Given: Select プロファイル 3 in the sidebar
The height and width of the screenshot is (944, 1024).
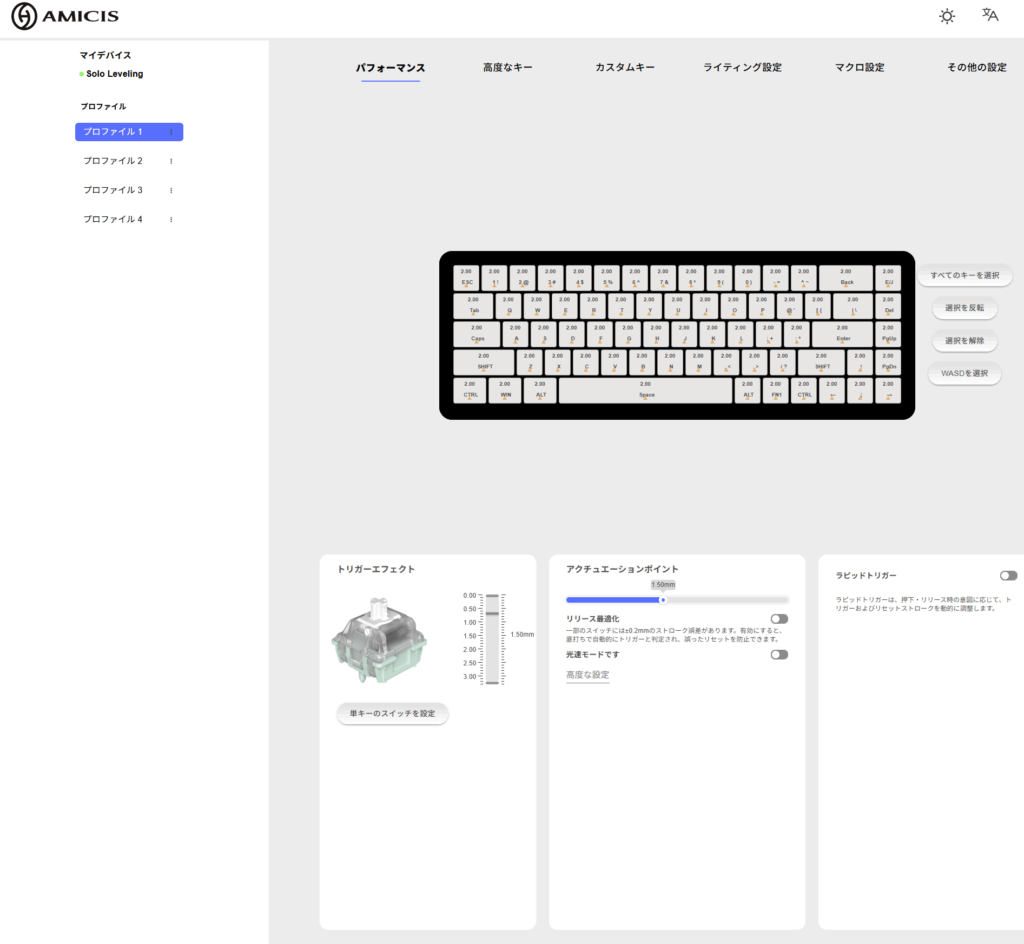Looking at the screenshot, I should [113, 190].
